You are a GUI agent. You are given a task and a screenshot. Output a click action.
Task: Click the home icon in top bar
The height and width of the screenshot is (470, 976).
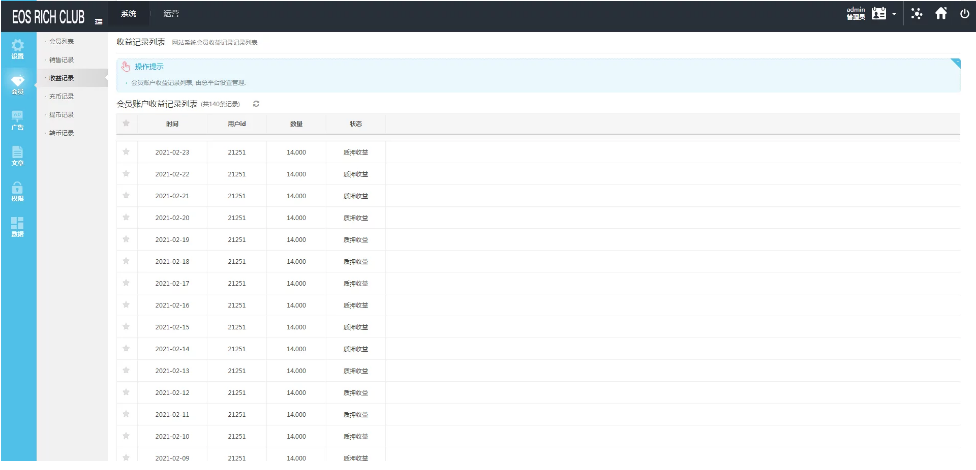click(x=941, y=14)
